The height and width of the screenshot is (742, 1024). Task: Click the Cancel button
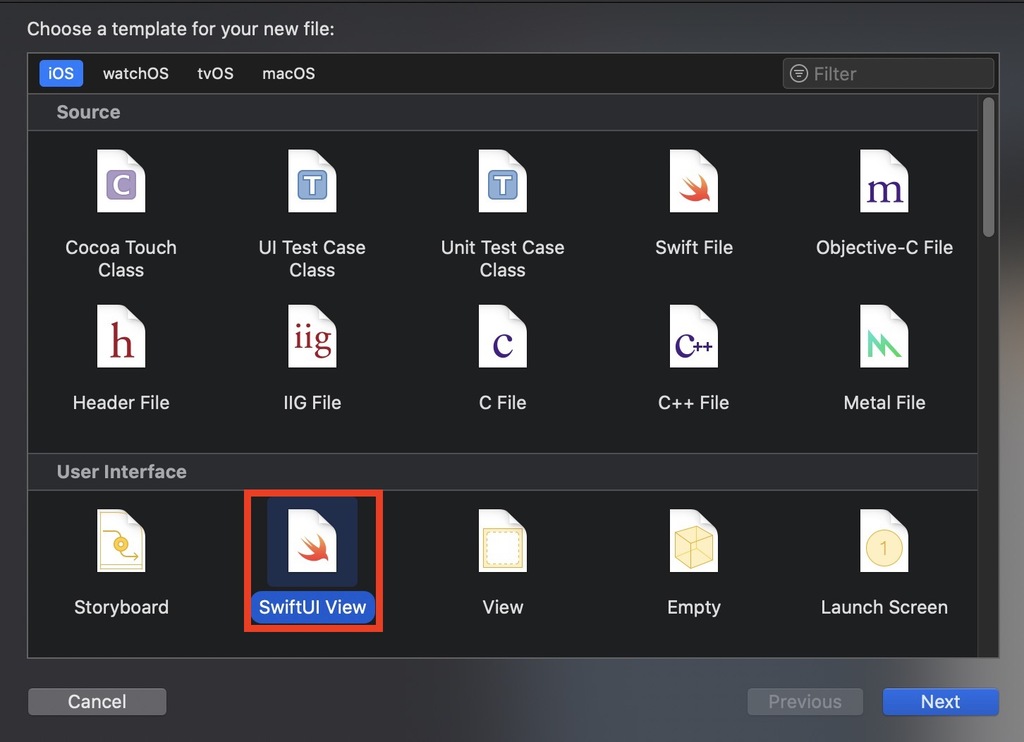tap(97, 702)
